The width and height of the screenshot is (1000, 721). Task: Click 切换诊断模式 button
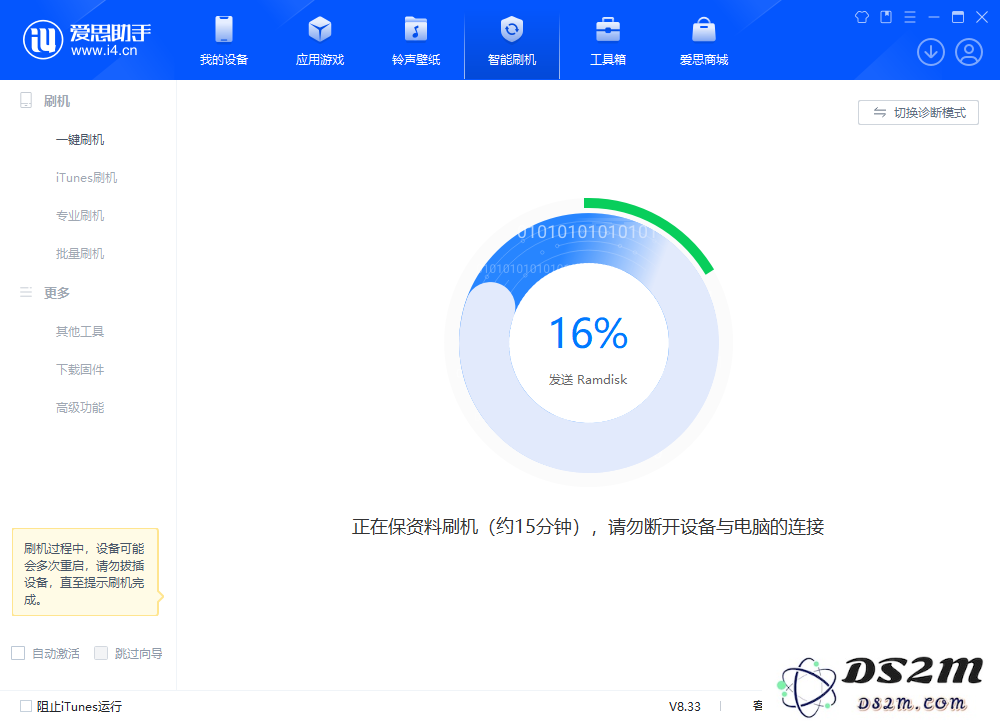pos(918,113)
